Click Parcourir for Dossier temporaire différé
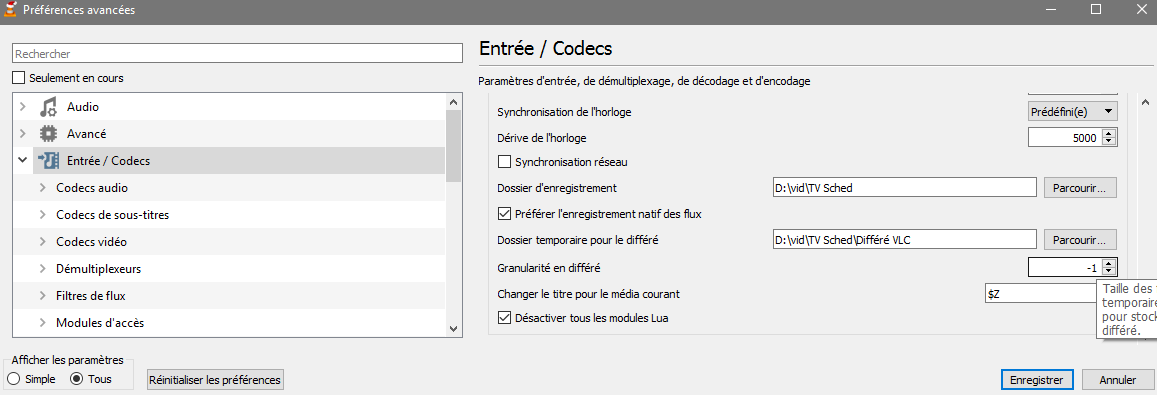1157x395 pixels. click(x=1080, y=240)
